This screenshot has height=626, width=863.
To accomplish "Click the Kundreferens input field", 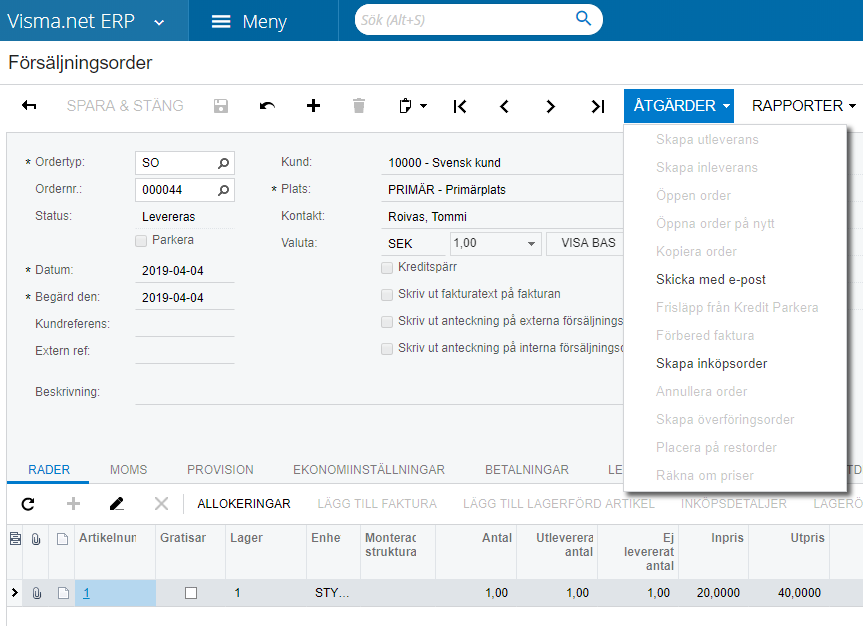I will click(185, 324).
